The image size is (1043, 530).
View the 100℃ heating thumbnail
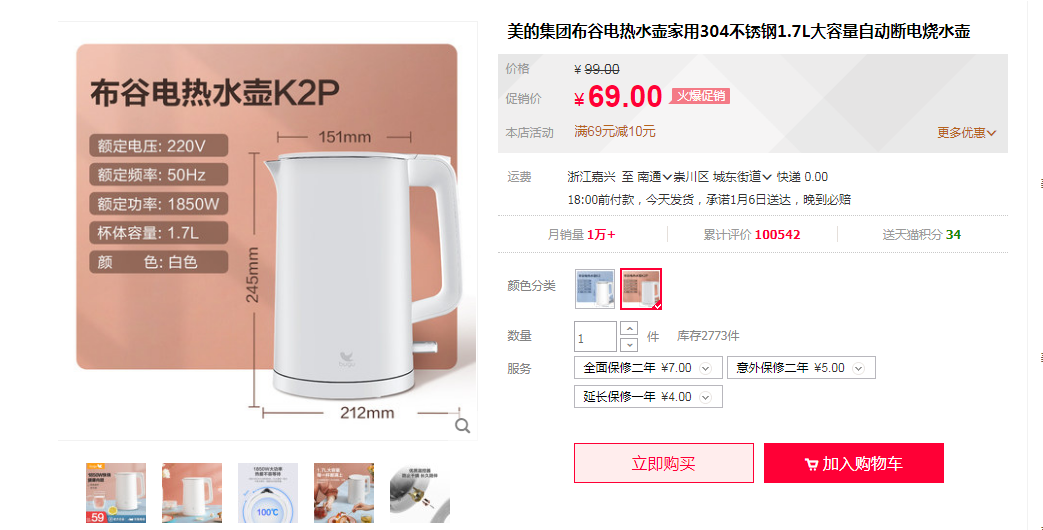click(x=268, y=493)
